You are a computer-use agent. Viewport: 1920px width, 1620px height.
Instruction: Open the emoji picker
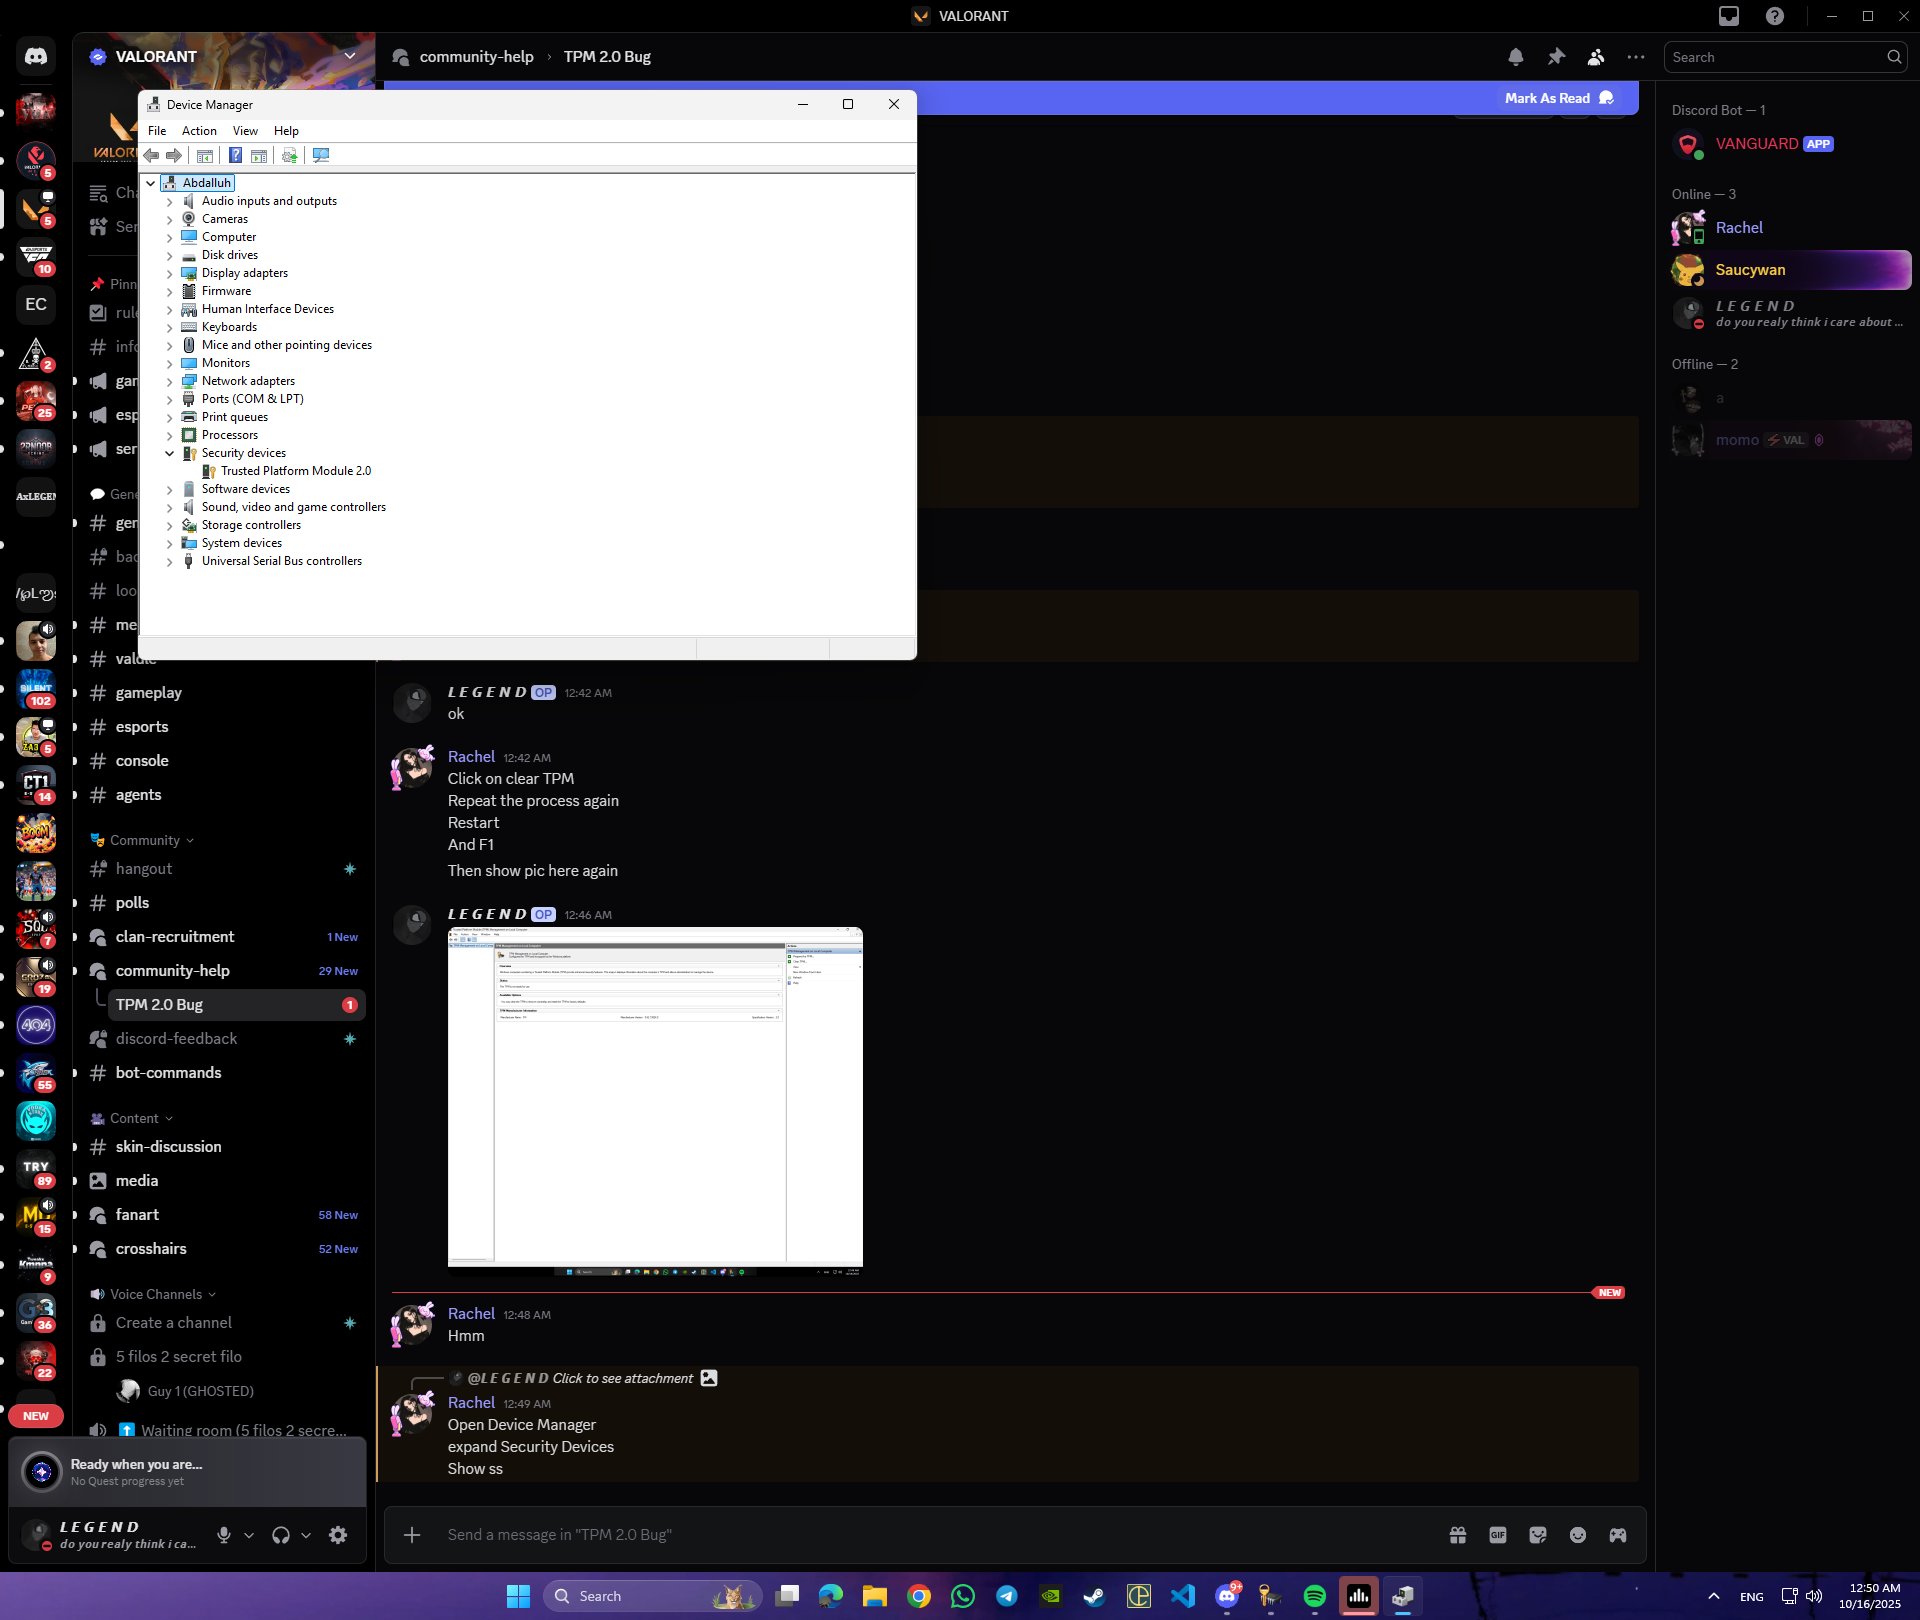coord(1578,1535)
